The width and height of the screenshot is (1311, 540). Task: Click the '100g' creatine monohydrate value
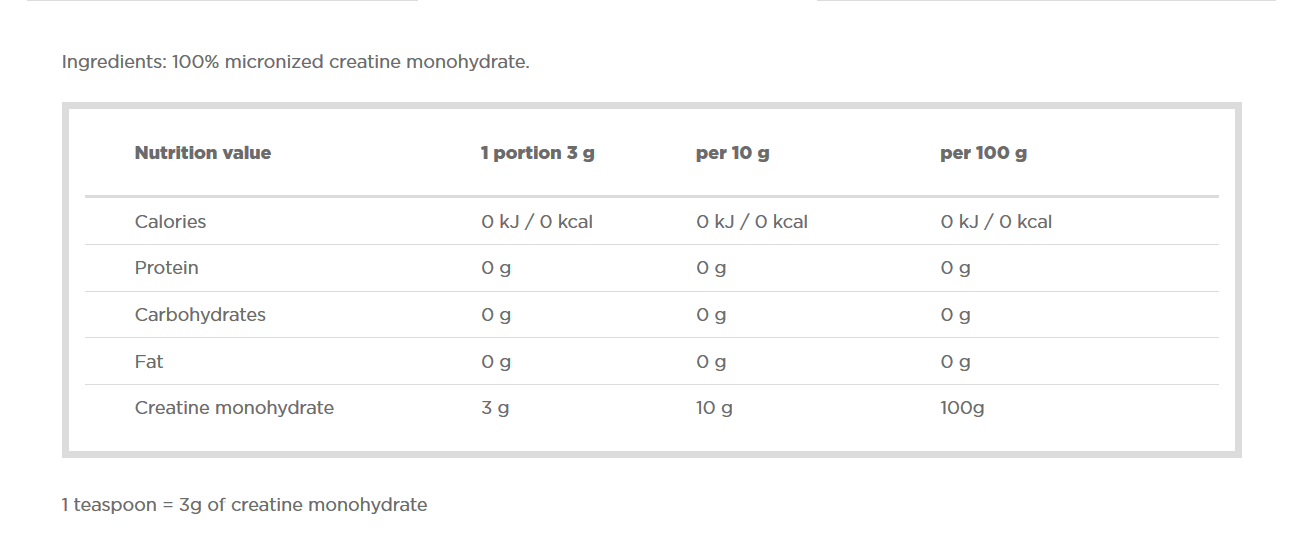pos(962,408)
